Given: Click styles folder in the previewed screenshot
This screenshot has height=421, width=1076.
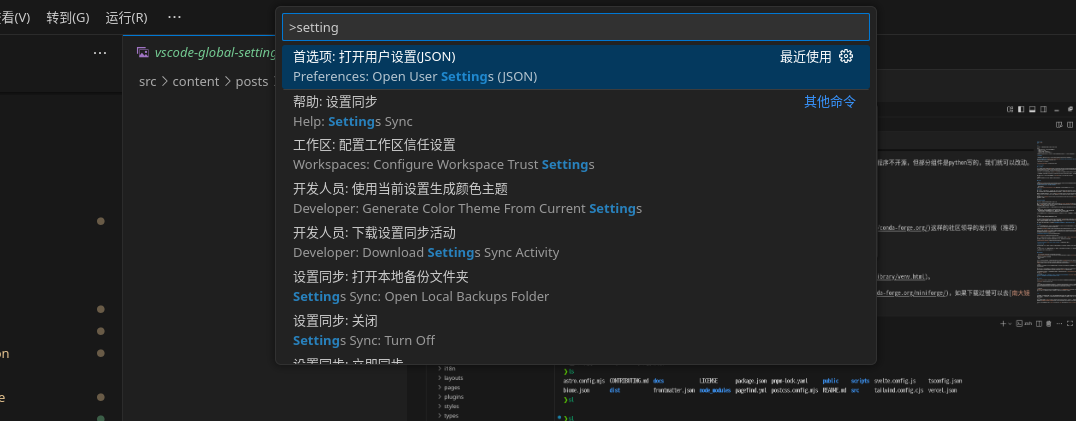Looking at the screenshot, I should point(452,406).
